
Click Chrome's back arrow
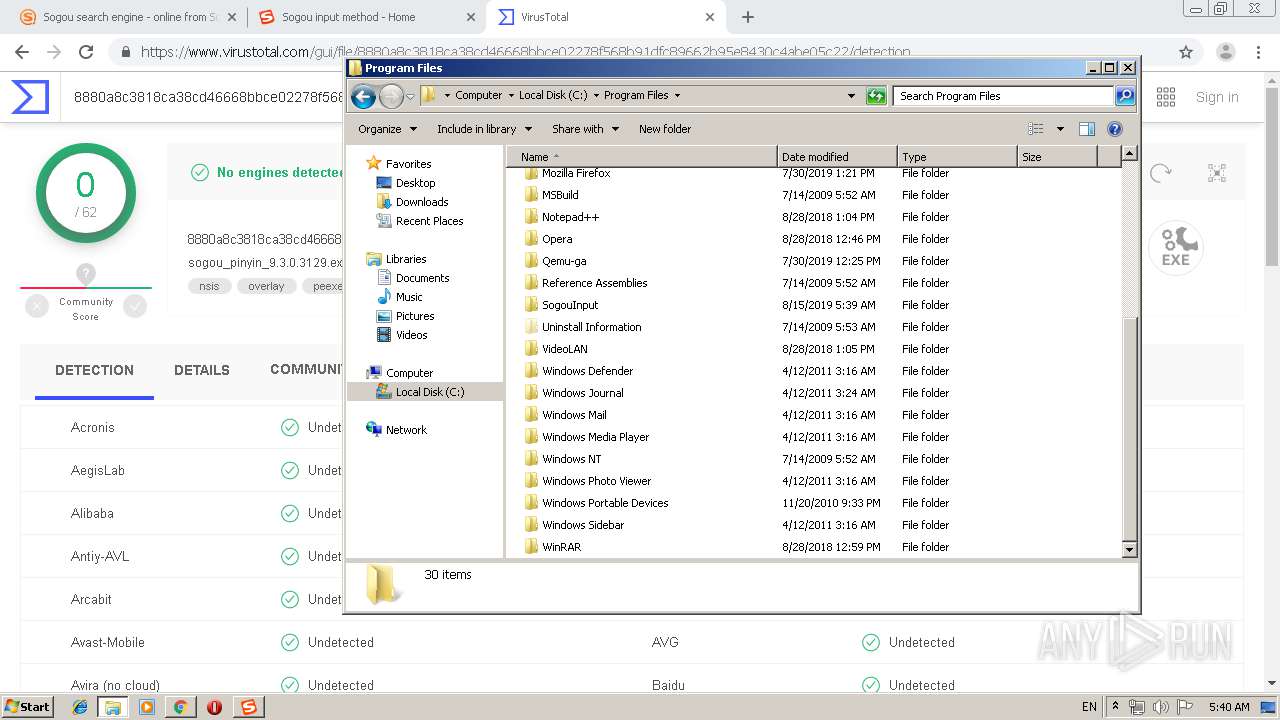22,52
